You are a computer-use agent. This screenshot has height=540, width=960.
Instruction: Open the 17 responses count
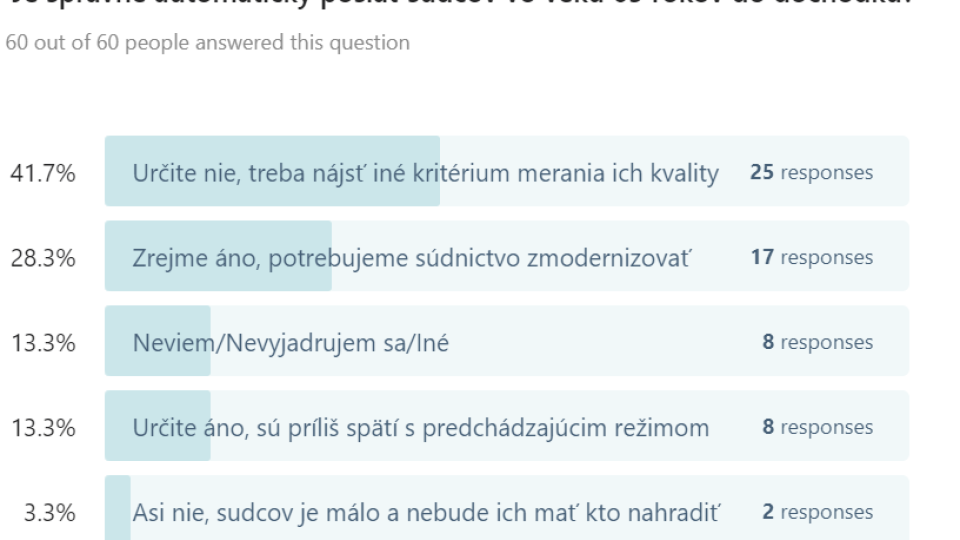pyautogui.click(x=811, y=257)
